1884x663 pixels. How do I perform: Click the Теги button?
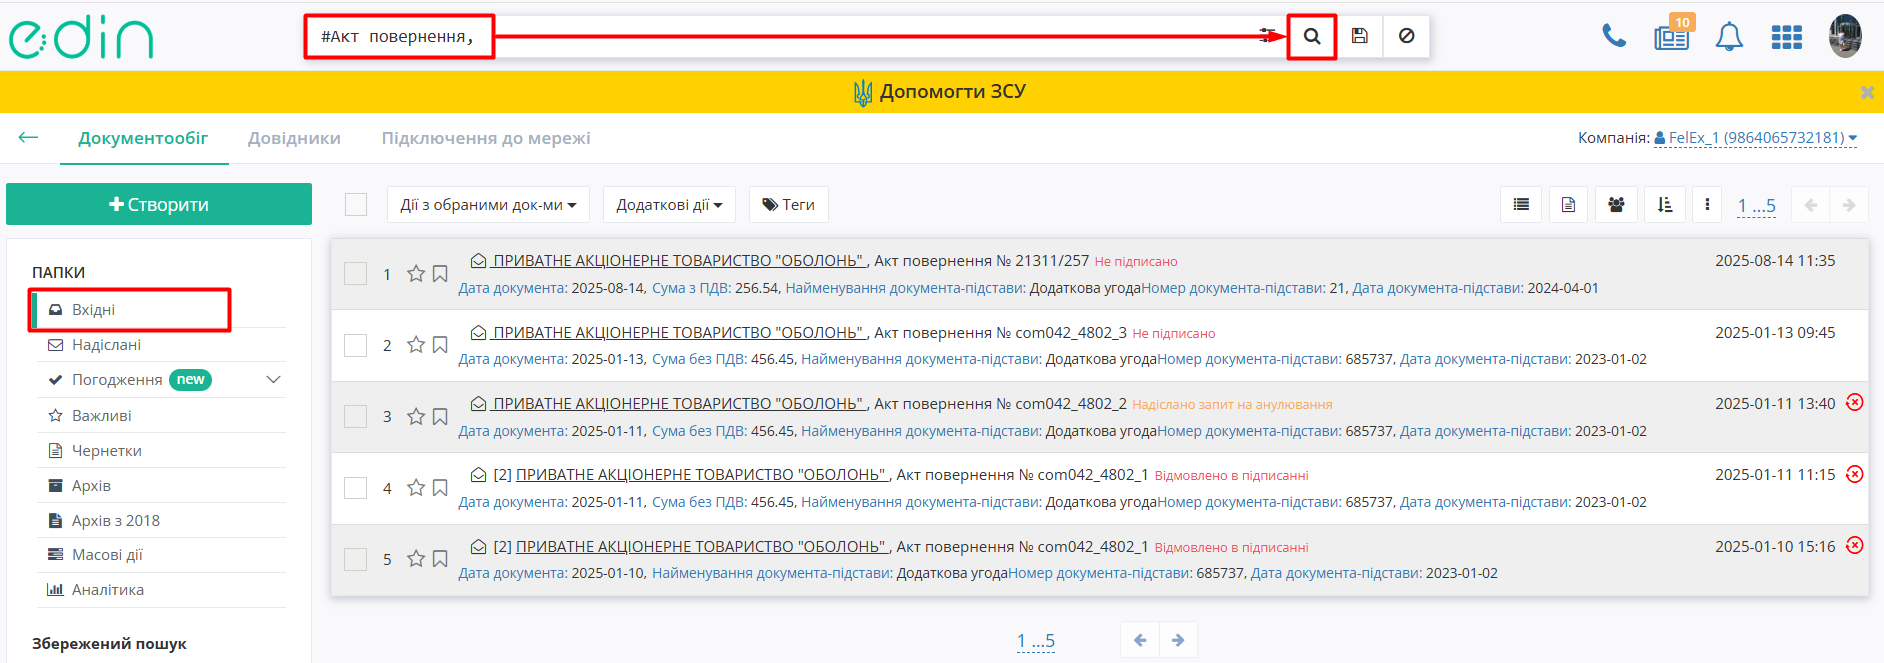(x=788, y=204)
